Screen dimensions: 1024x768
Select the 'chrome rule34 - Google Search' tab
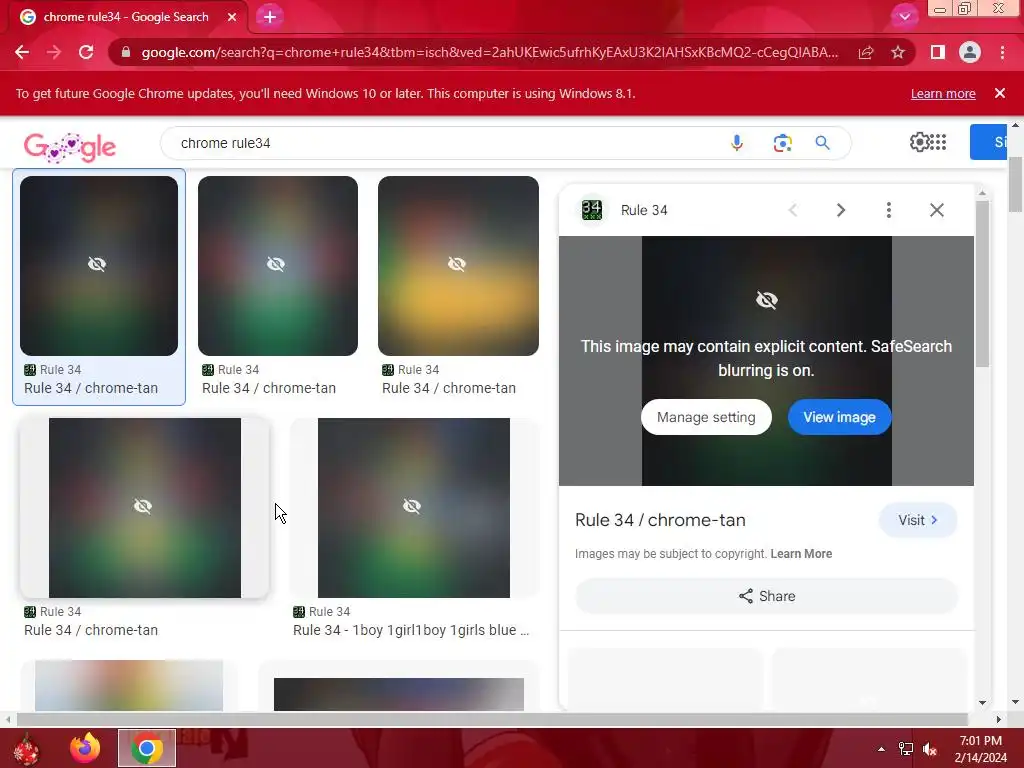(x=125, y=17)
